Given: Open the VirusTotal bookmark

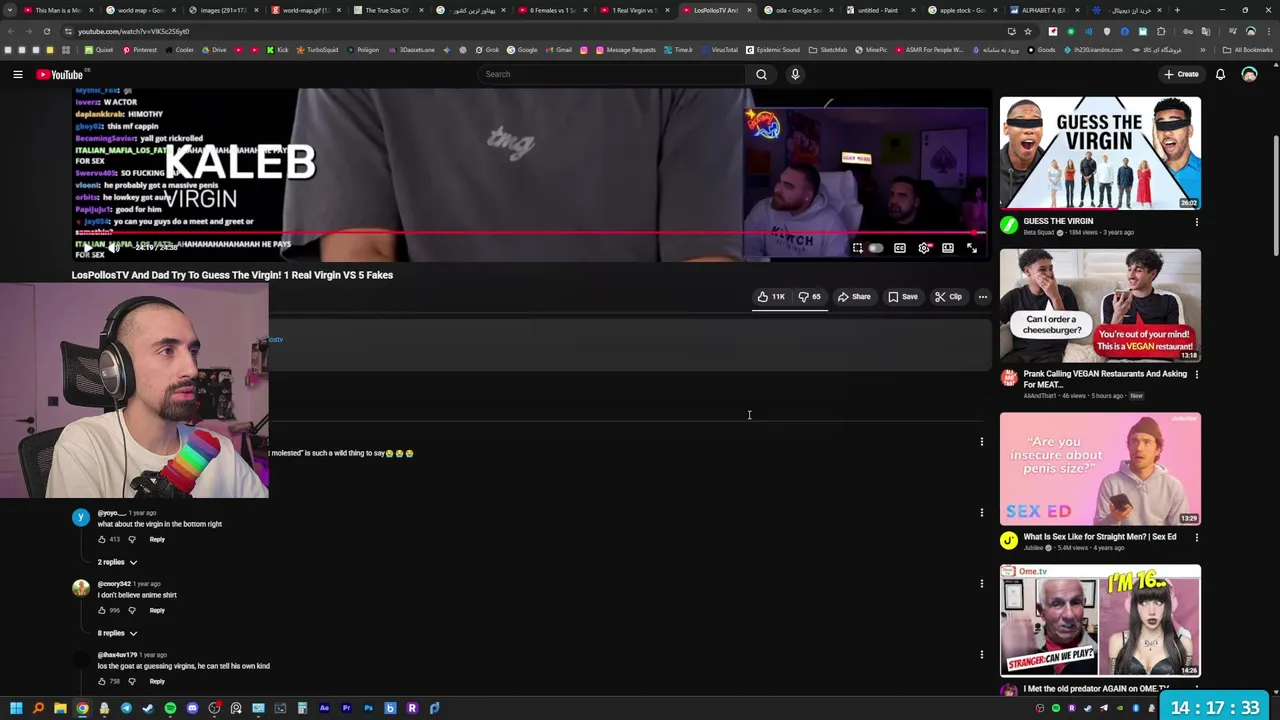Looking at the screenshot, I should (x=720, y=50).
